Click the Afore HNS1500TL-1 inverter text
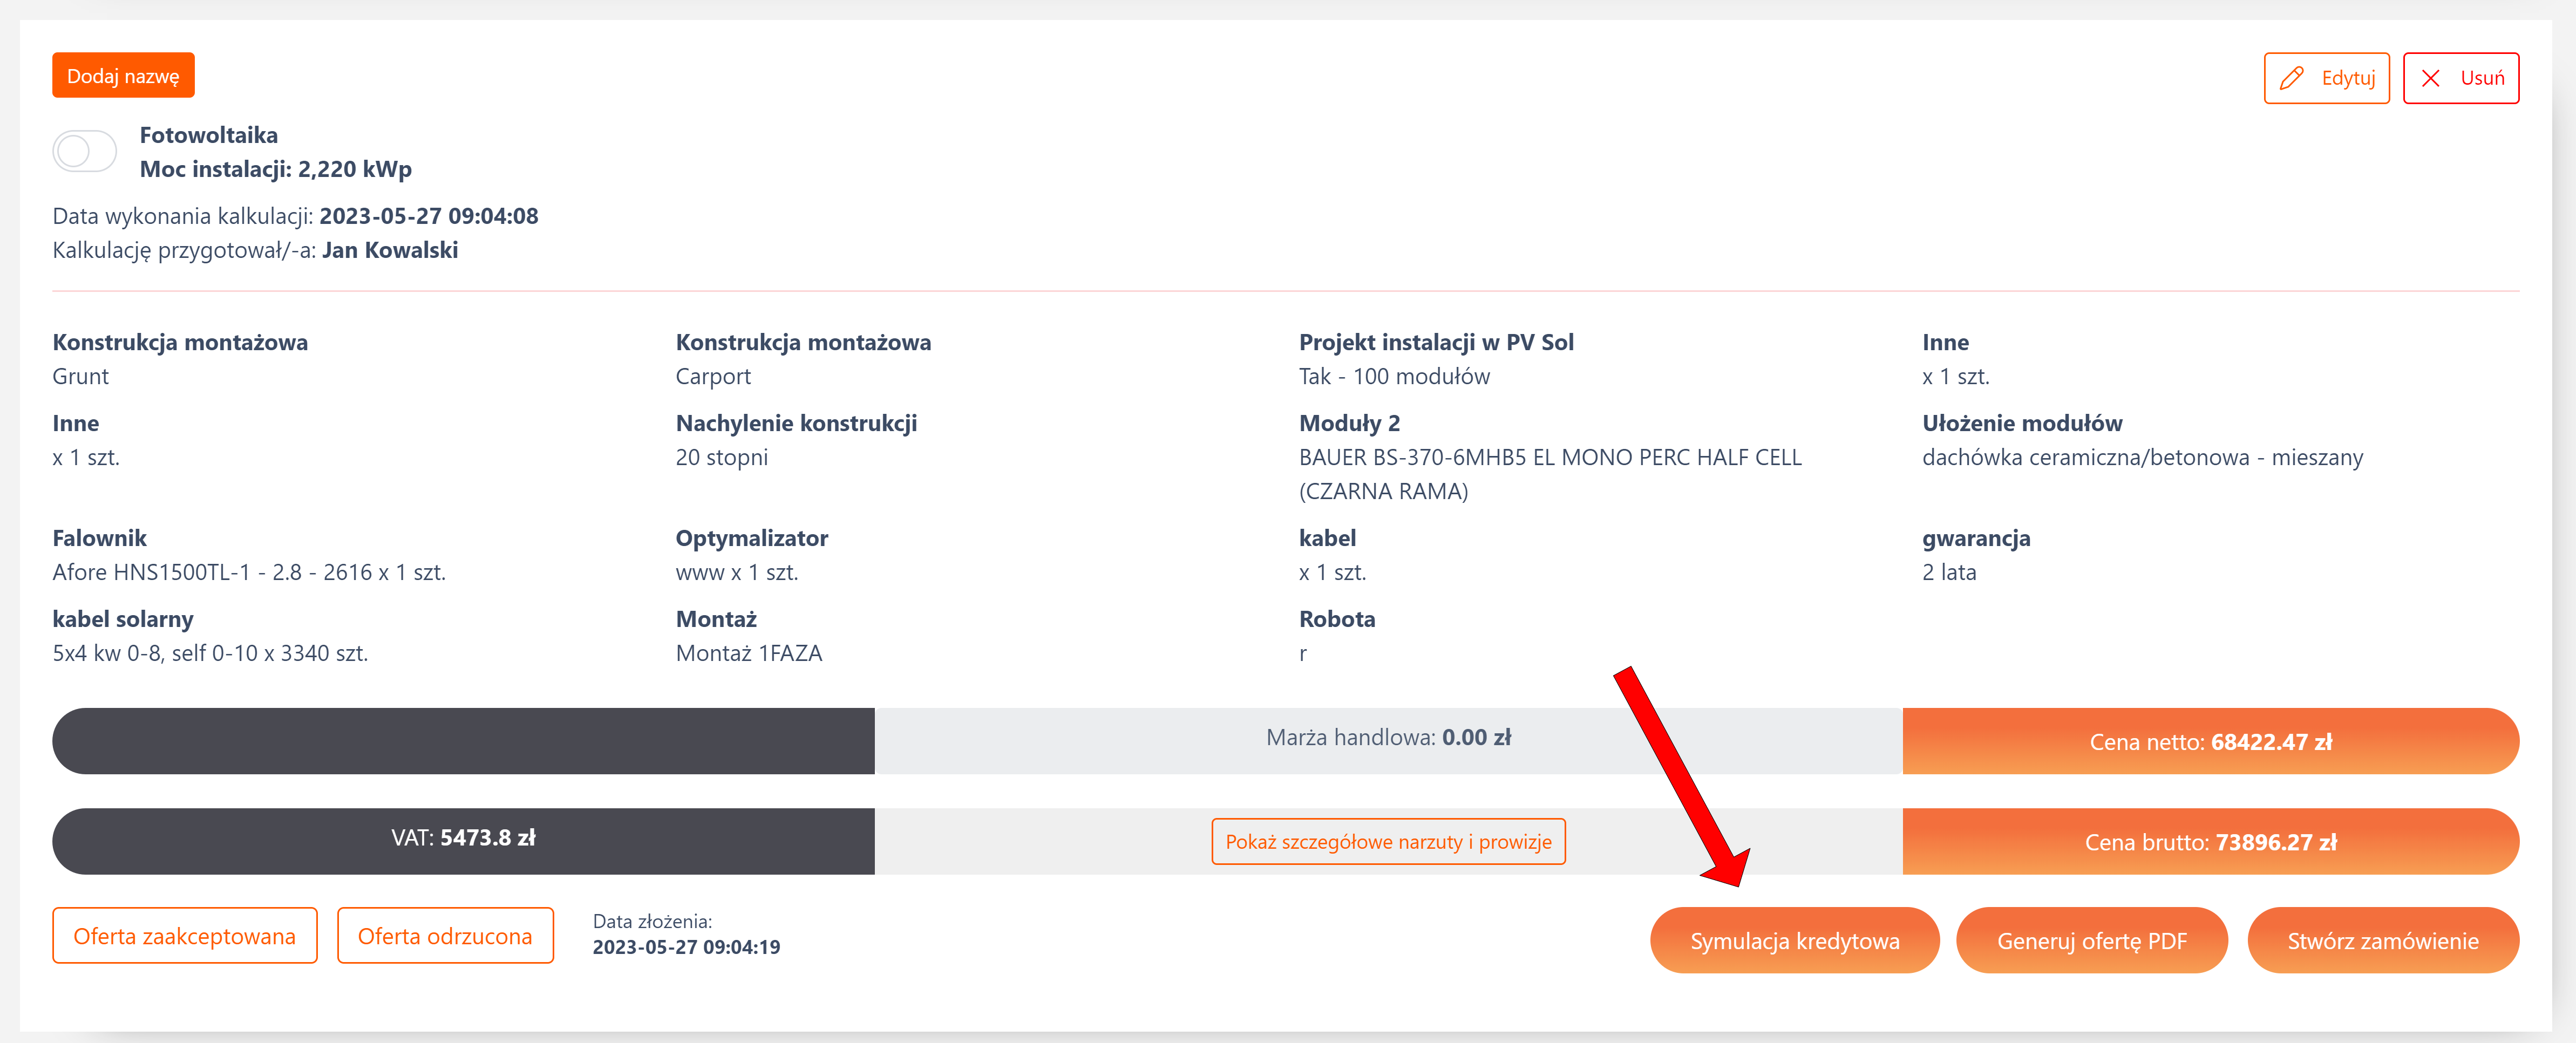 coord(249,572)
